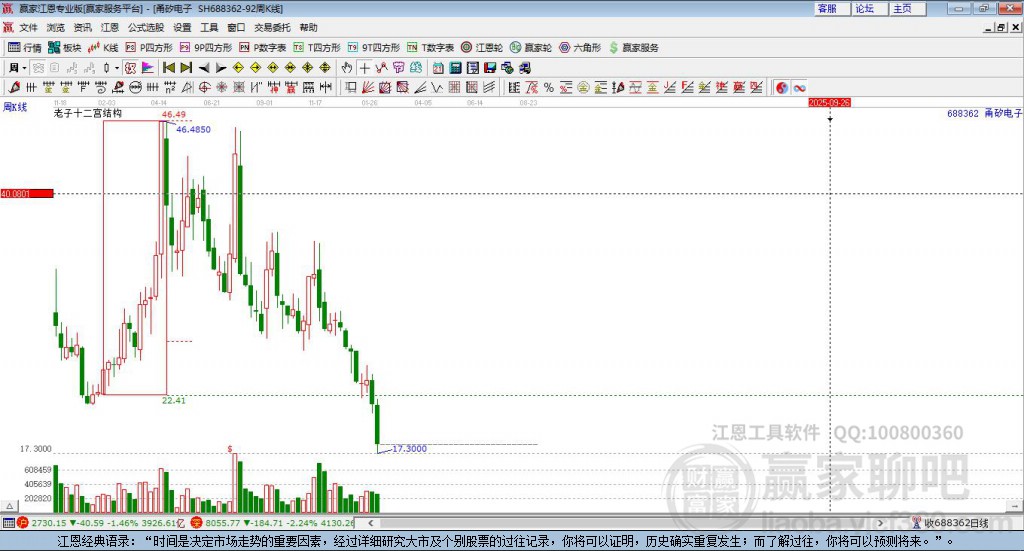Open the 交易委托 menu

pos(272,27)
